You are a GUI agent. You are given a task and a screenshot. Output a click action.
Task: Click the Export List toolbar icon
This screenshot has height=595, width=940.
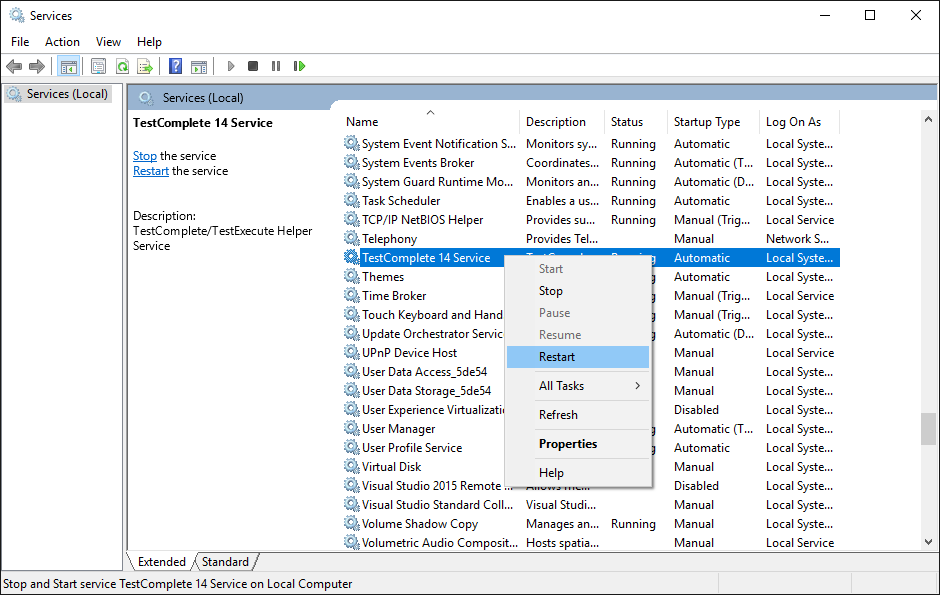146,66
